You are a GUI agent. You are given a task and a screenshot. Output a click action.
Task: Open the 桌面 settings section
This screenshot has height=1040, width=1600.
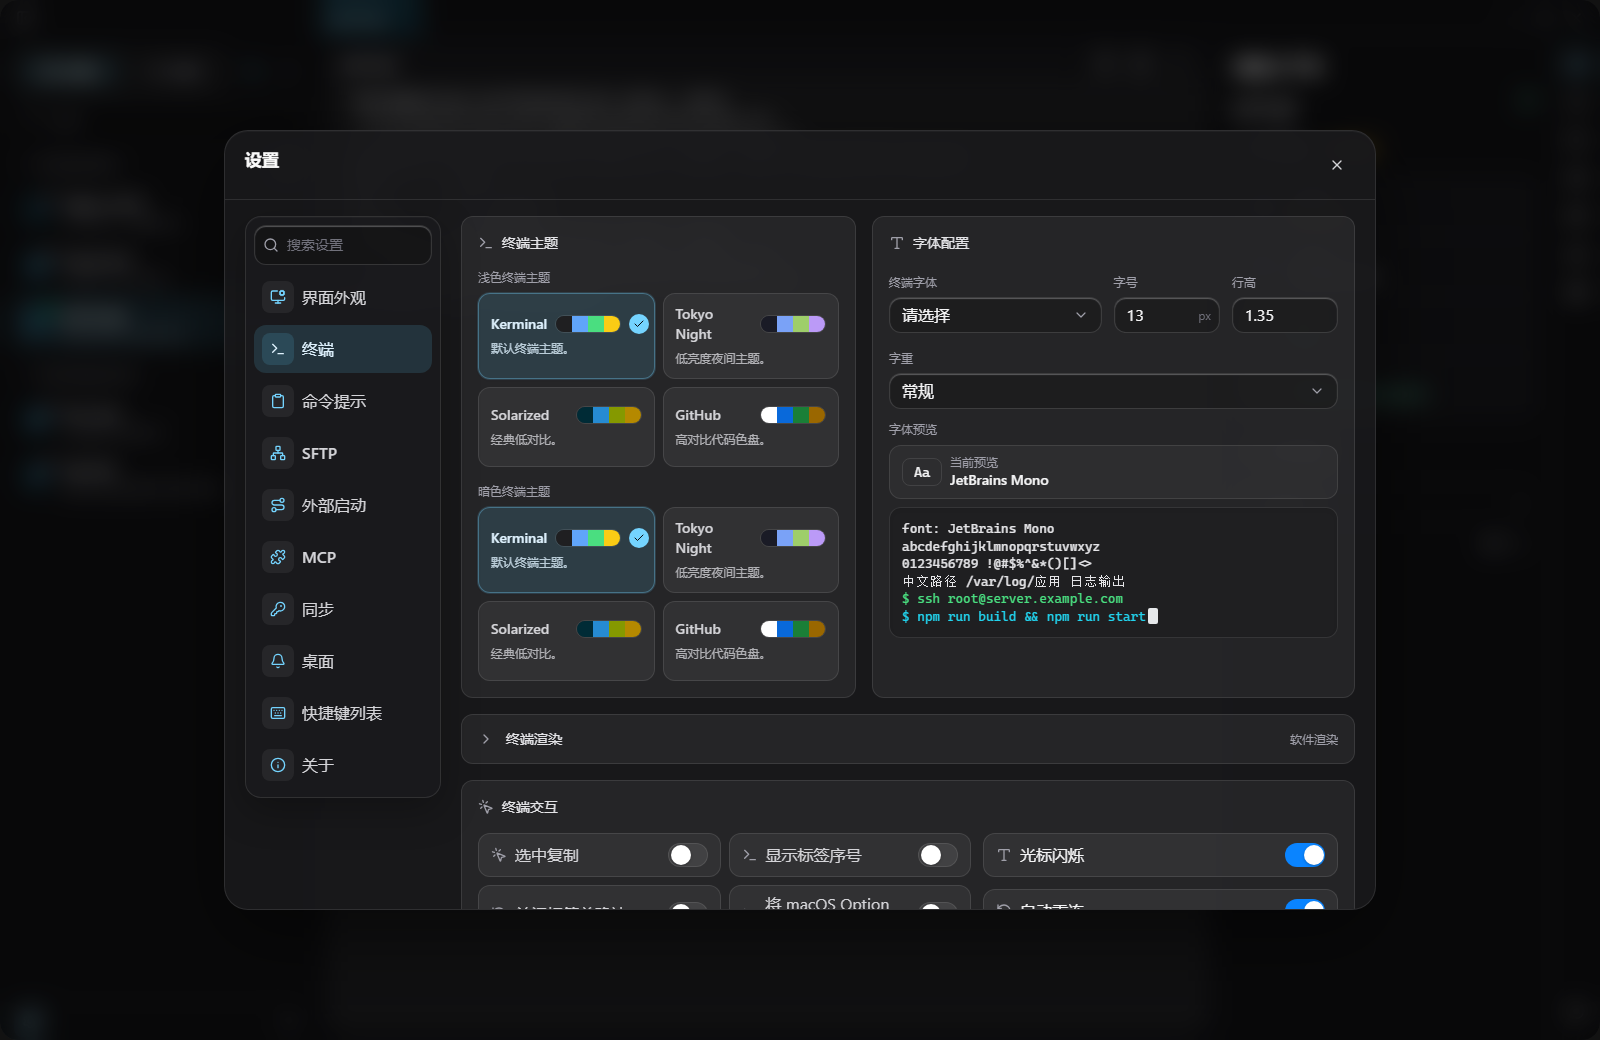point(343,661)
